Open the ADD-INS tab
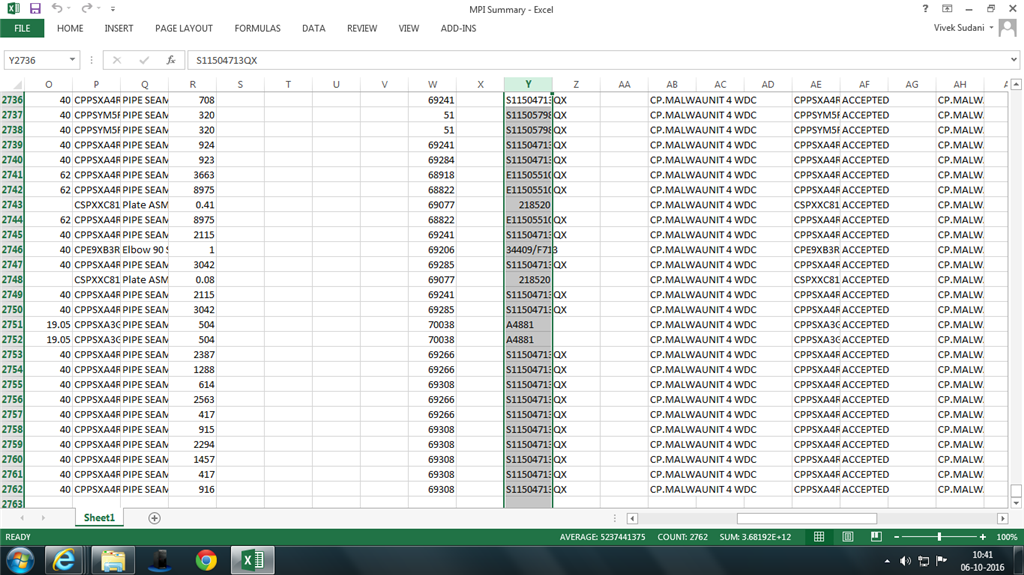1024x575 pixels. (458, 28)
